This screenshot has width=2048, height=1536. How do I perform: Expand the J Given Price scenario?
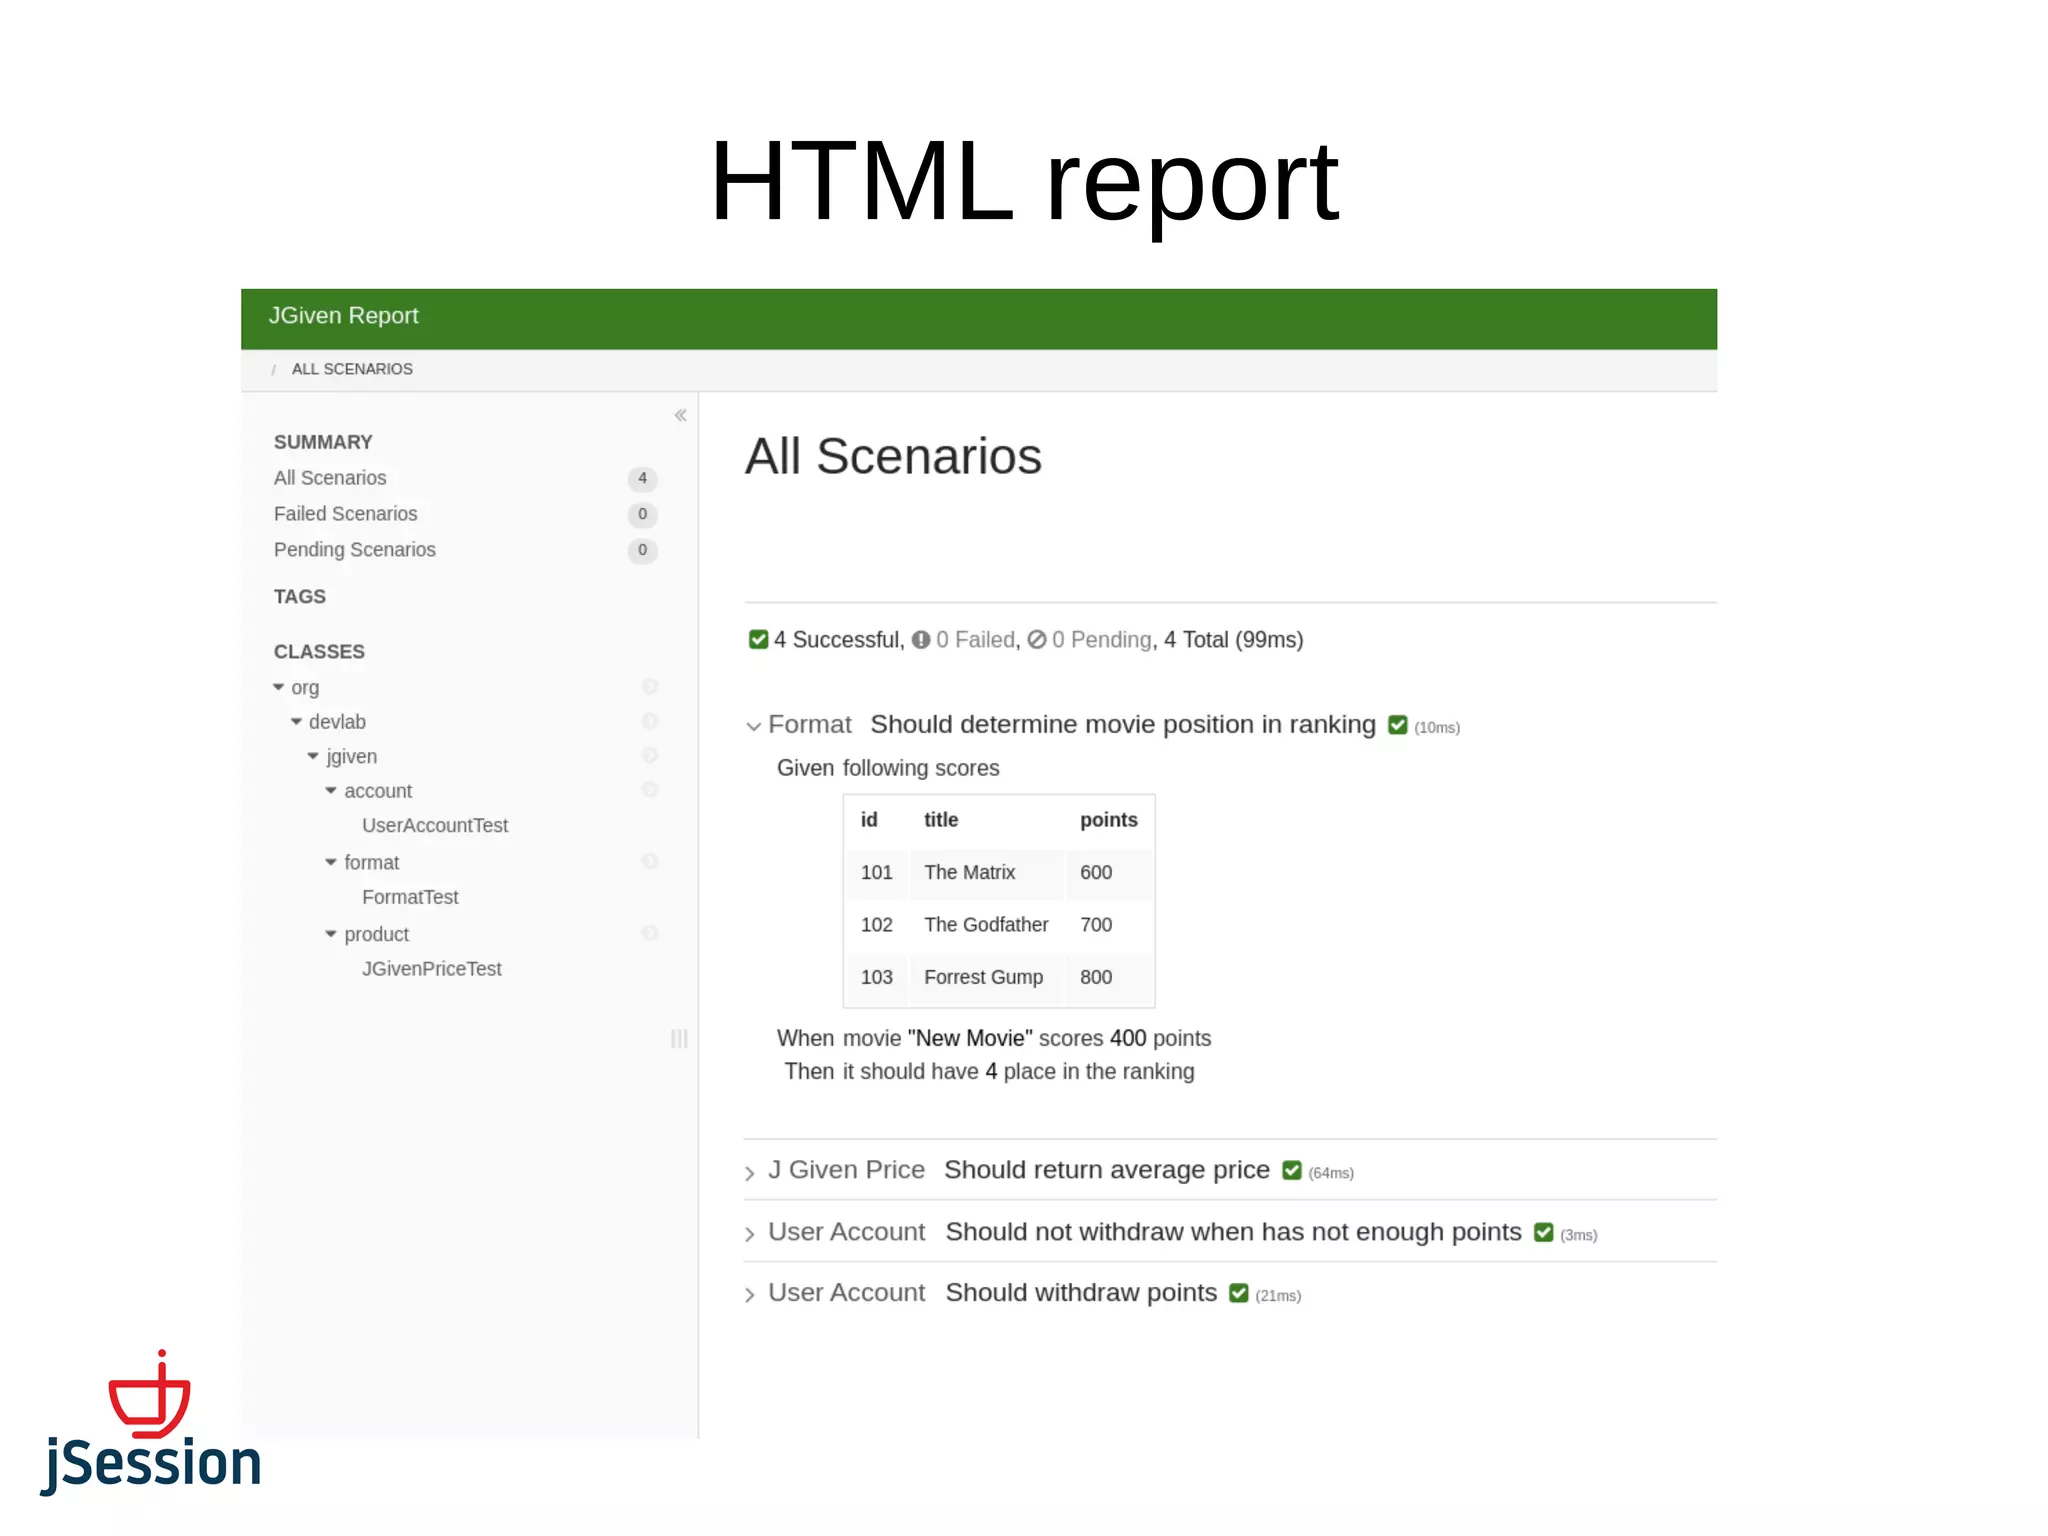[750, 1173]
